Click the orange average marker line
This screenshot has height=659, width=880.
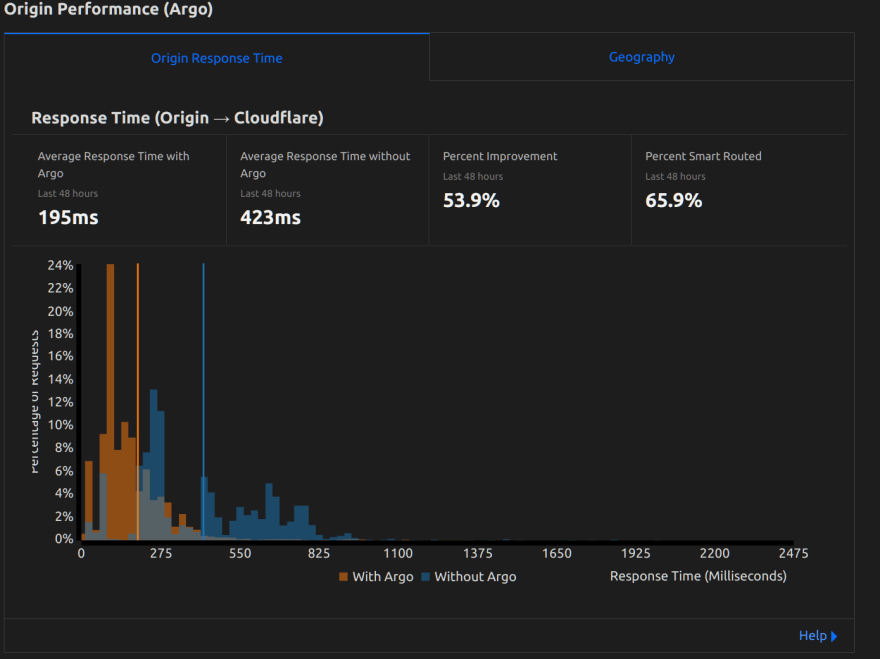pyautogui.click(x=138, y=401)
